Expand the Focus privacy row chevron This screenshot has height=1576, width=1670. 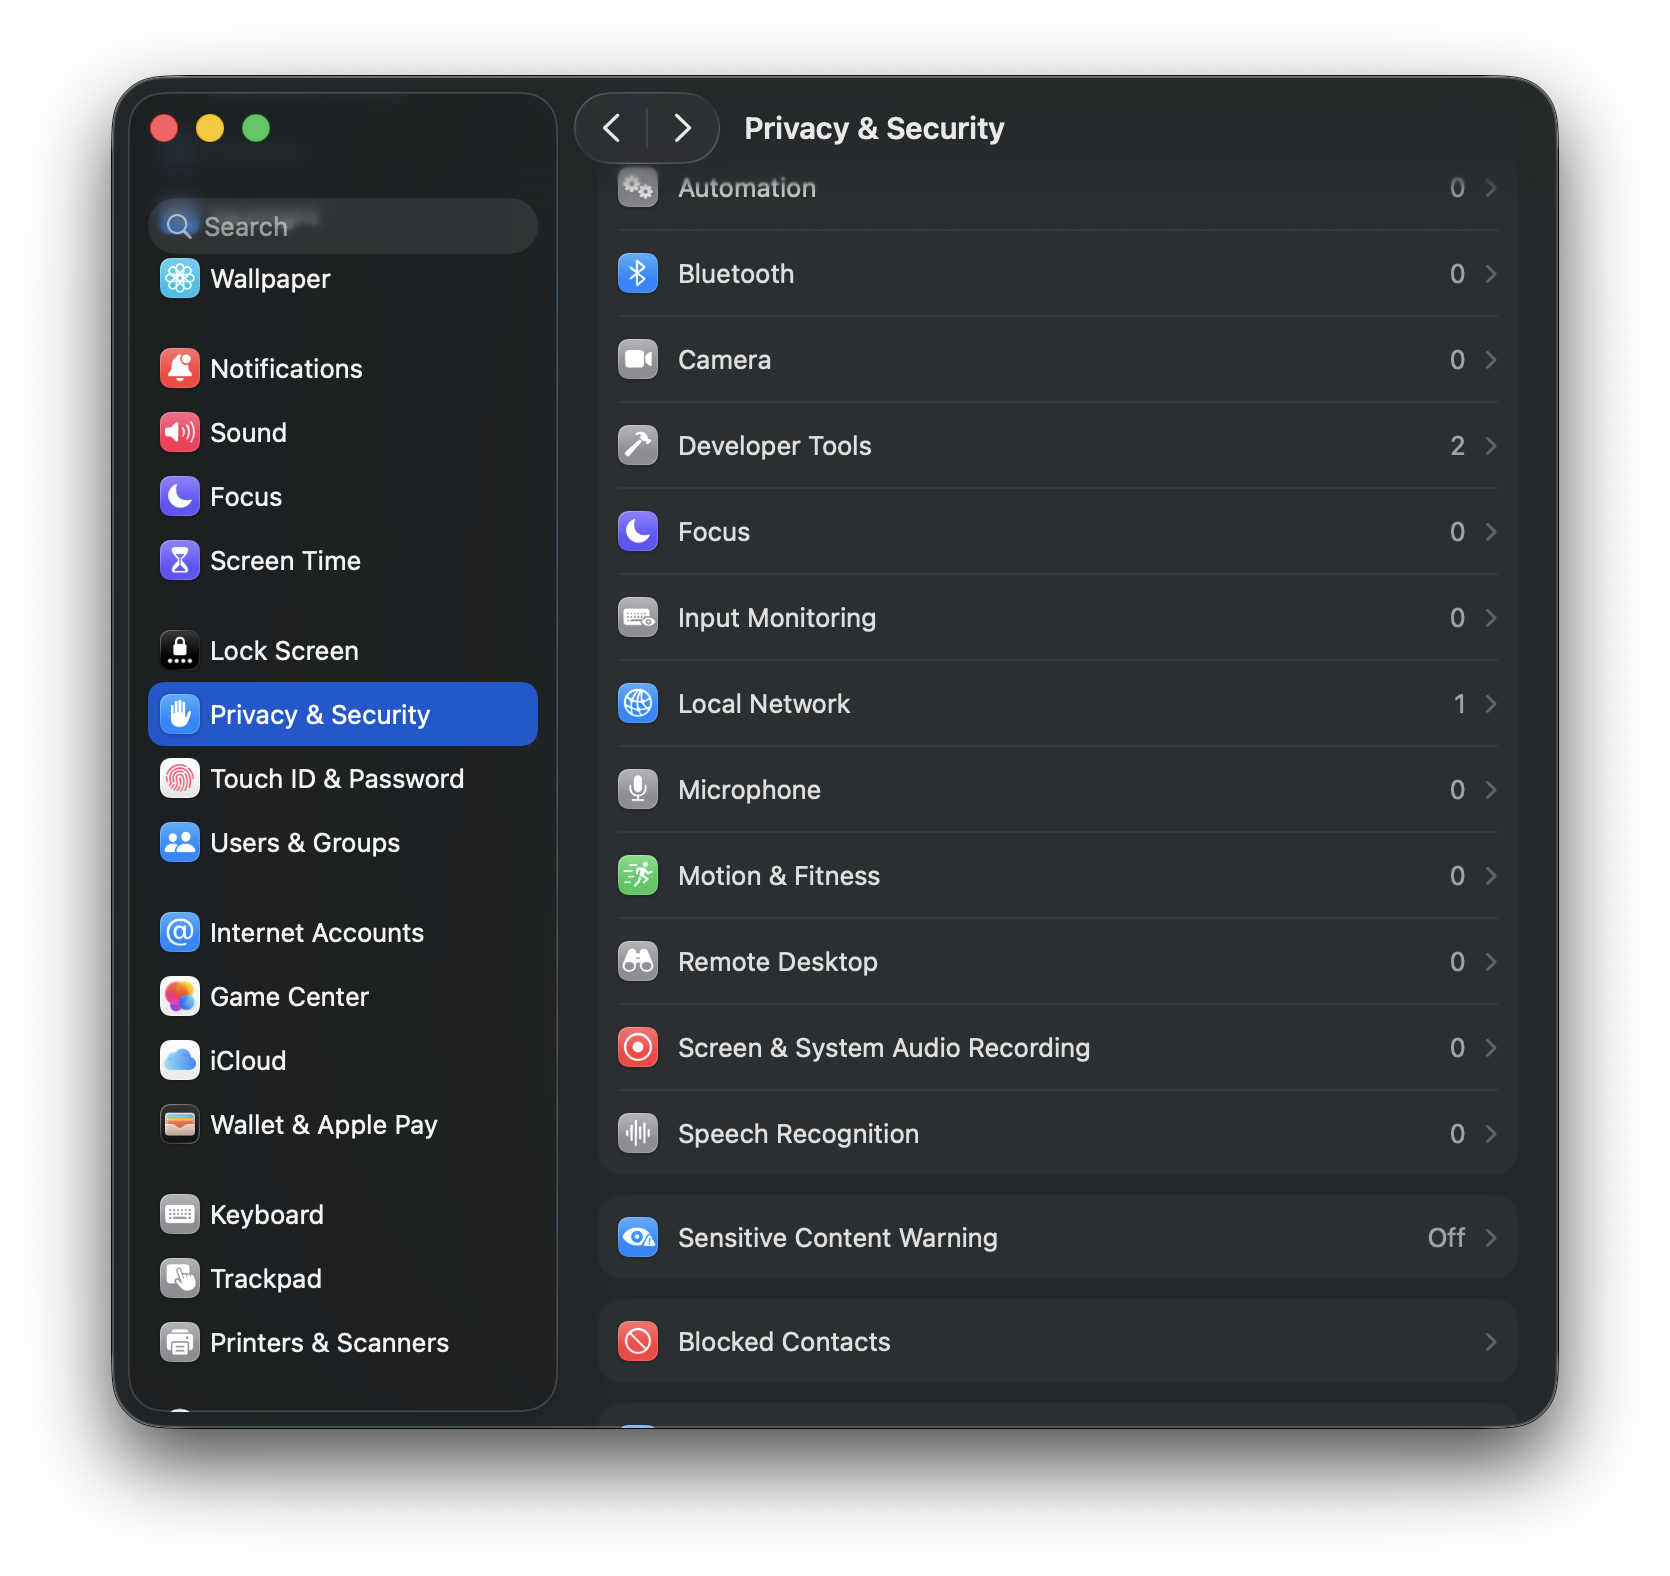1490,531
